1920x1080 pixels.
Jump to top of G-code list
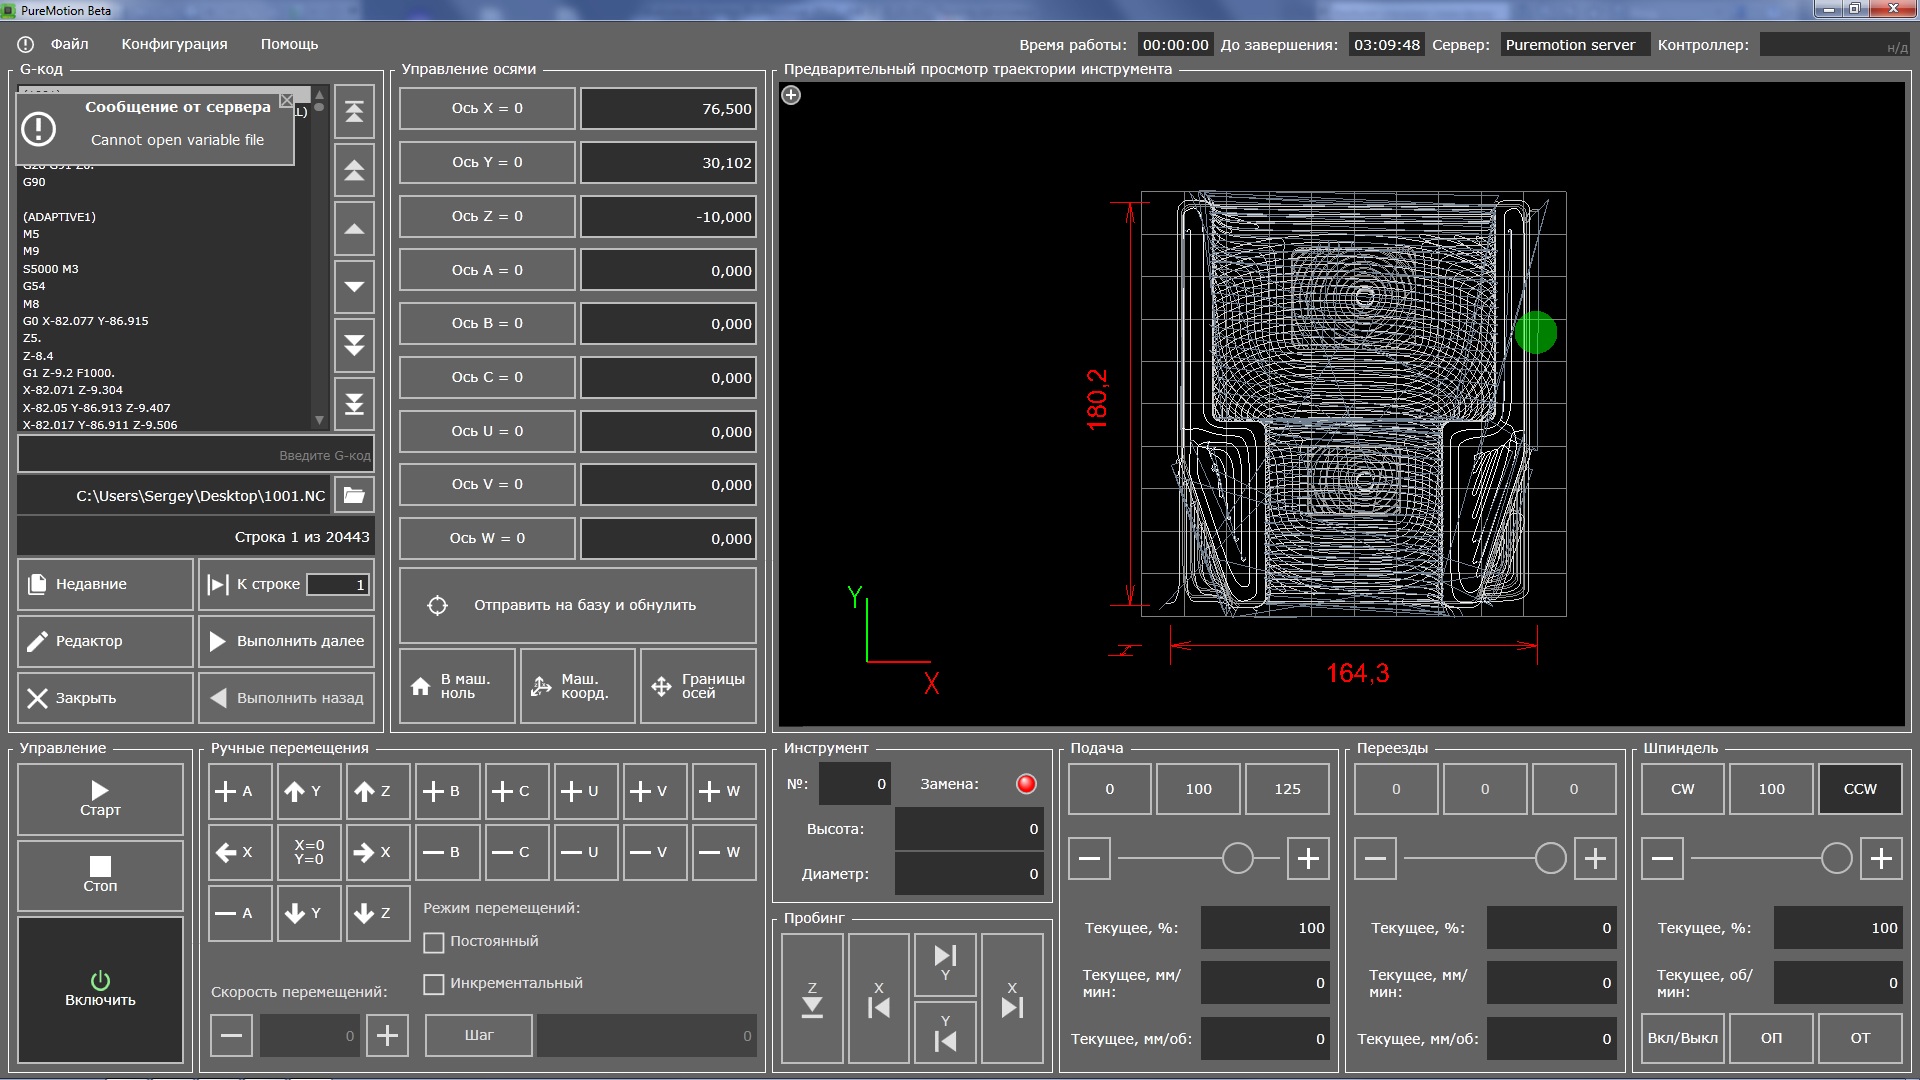[354, 111]
